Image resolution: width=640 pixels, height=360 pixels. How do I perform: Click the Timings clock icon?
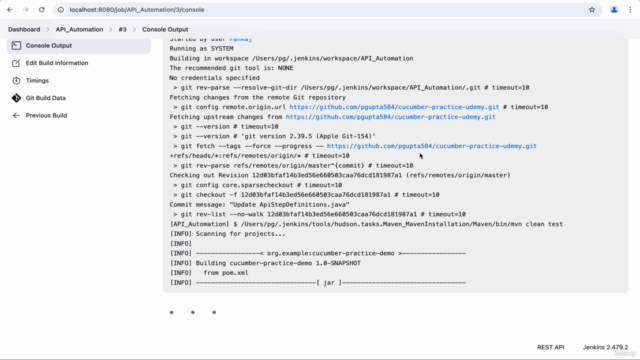click(16, 81)
